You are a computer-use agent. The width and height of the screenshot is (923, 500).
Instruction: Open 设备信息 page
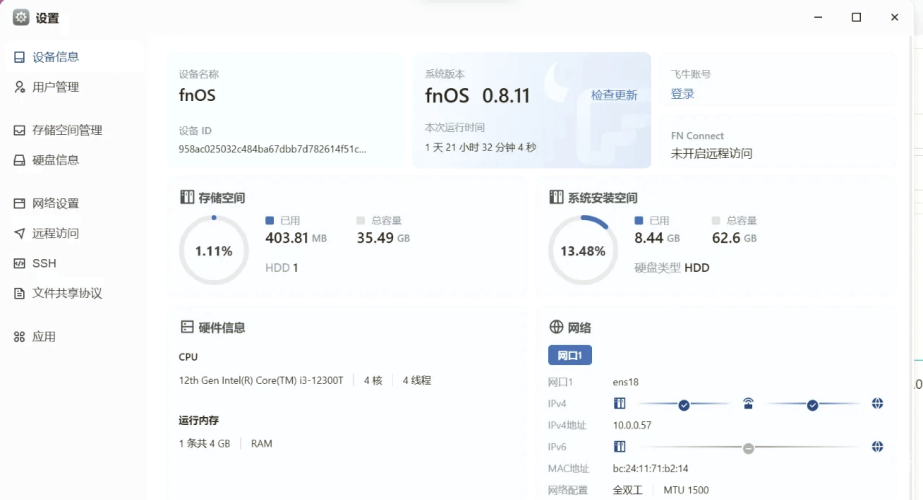click(x=74, y=57)
